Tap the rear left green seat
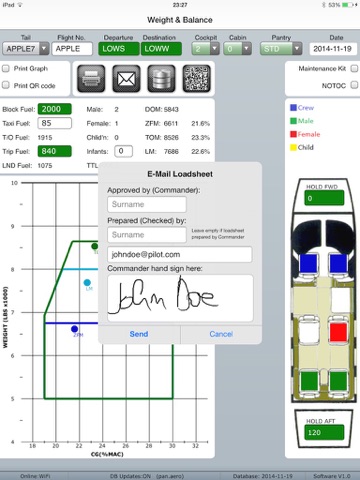The image size is (360, 480). 310,380
